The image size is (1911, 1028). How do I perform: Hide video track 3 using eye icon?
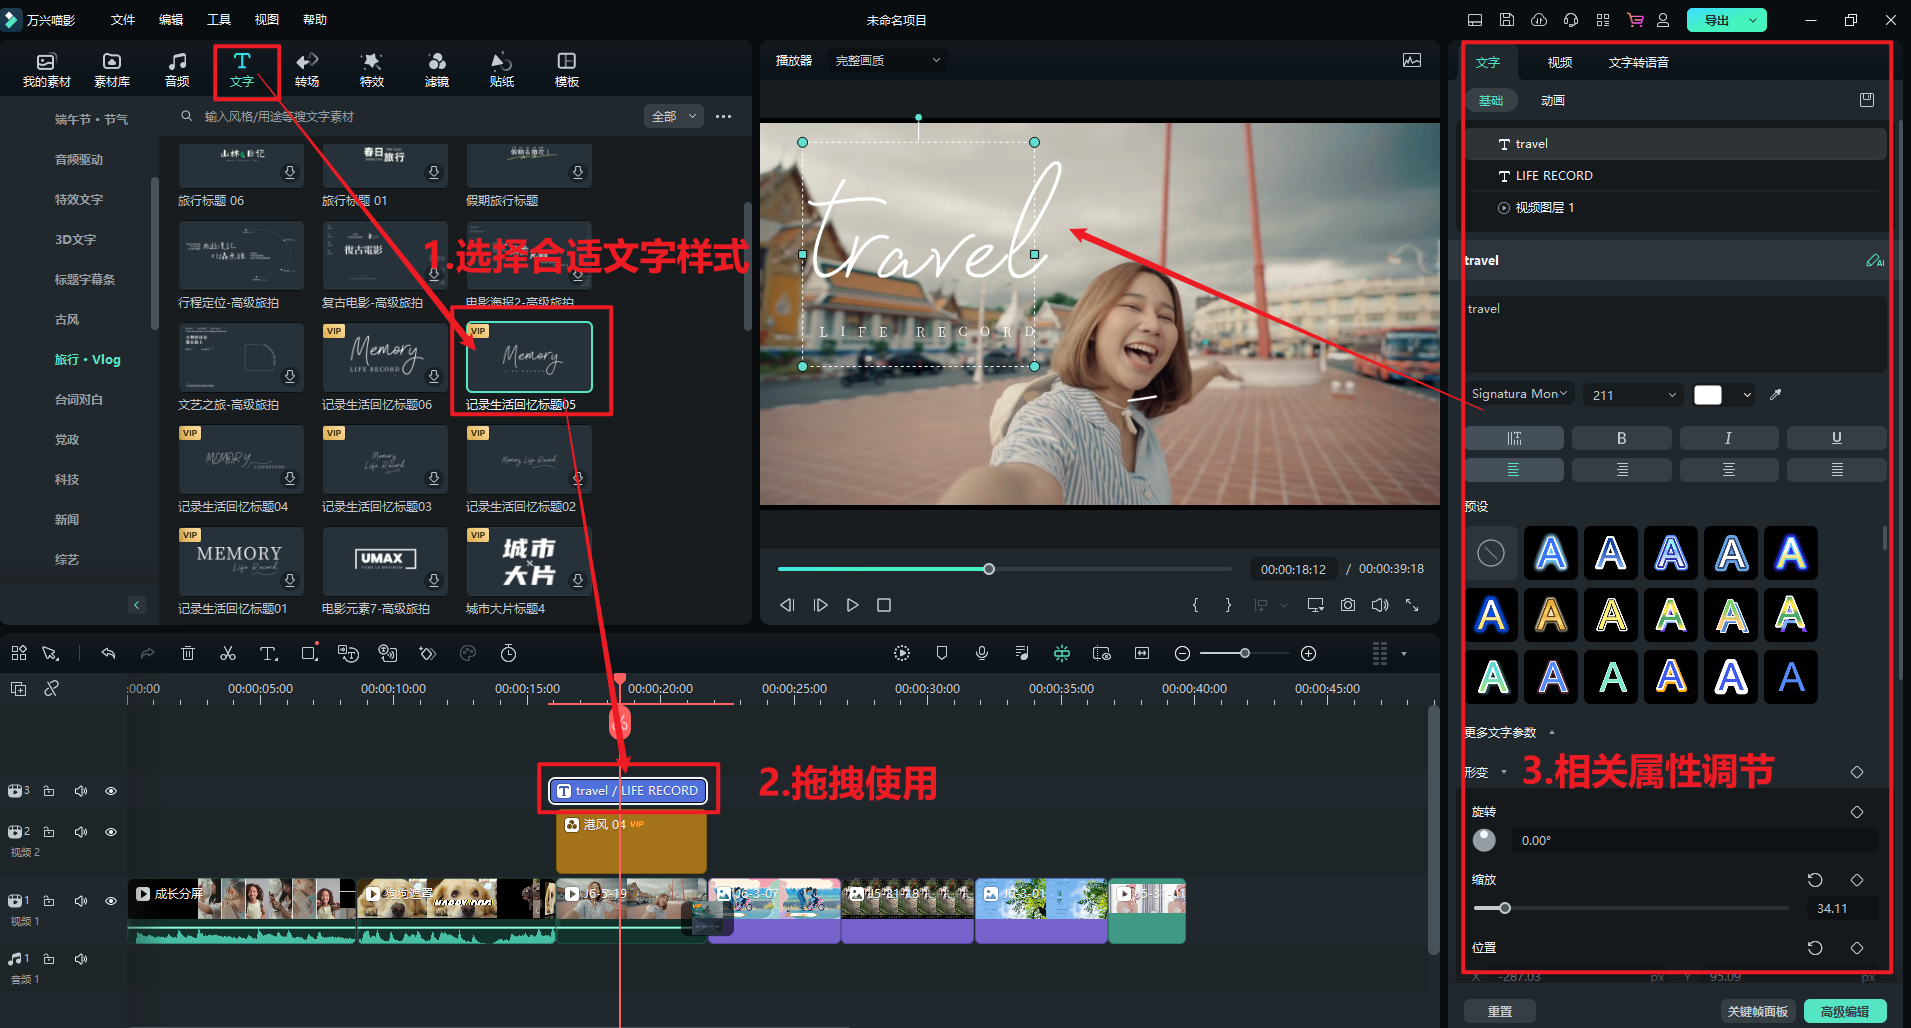pyautogui.click(x=111, y=791)
